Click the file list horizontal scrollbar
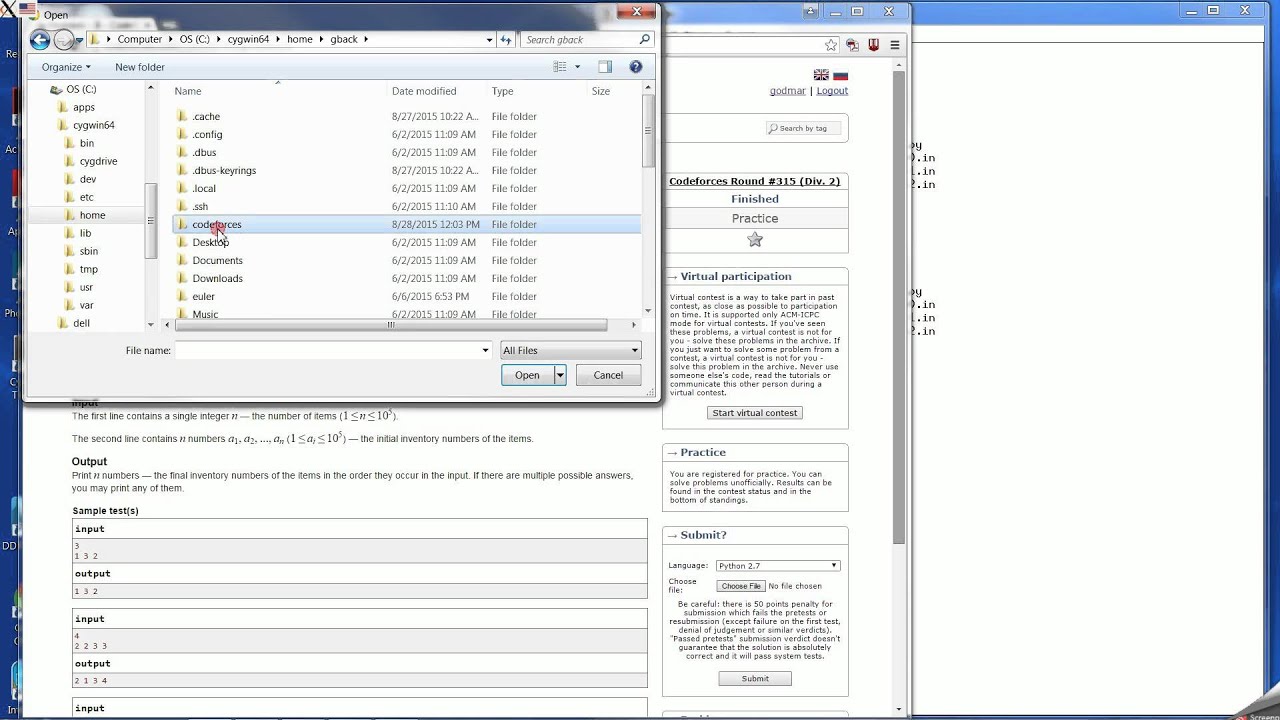Viewport: 1280px width, 720px height. [392, 325]
